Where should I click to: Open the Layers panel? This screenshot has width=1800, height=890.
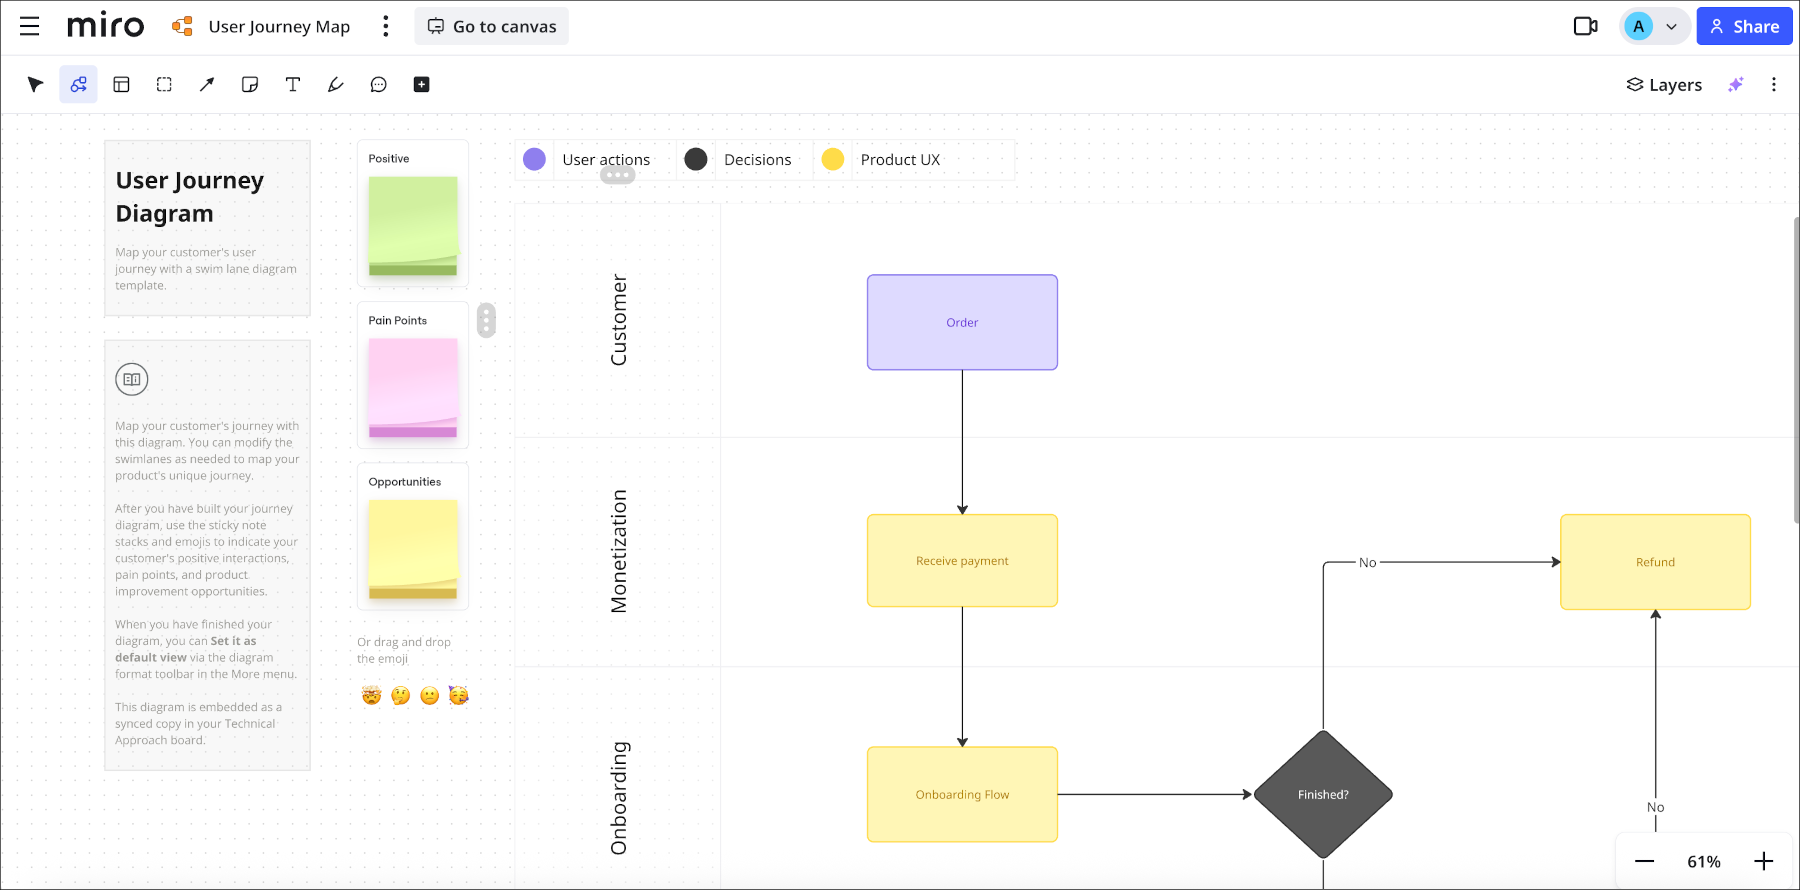pos(1664,85)
